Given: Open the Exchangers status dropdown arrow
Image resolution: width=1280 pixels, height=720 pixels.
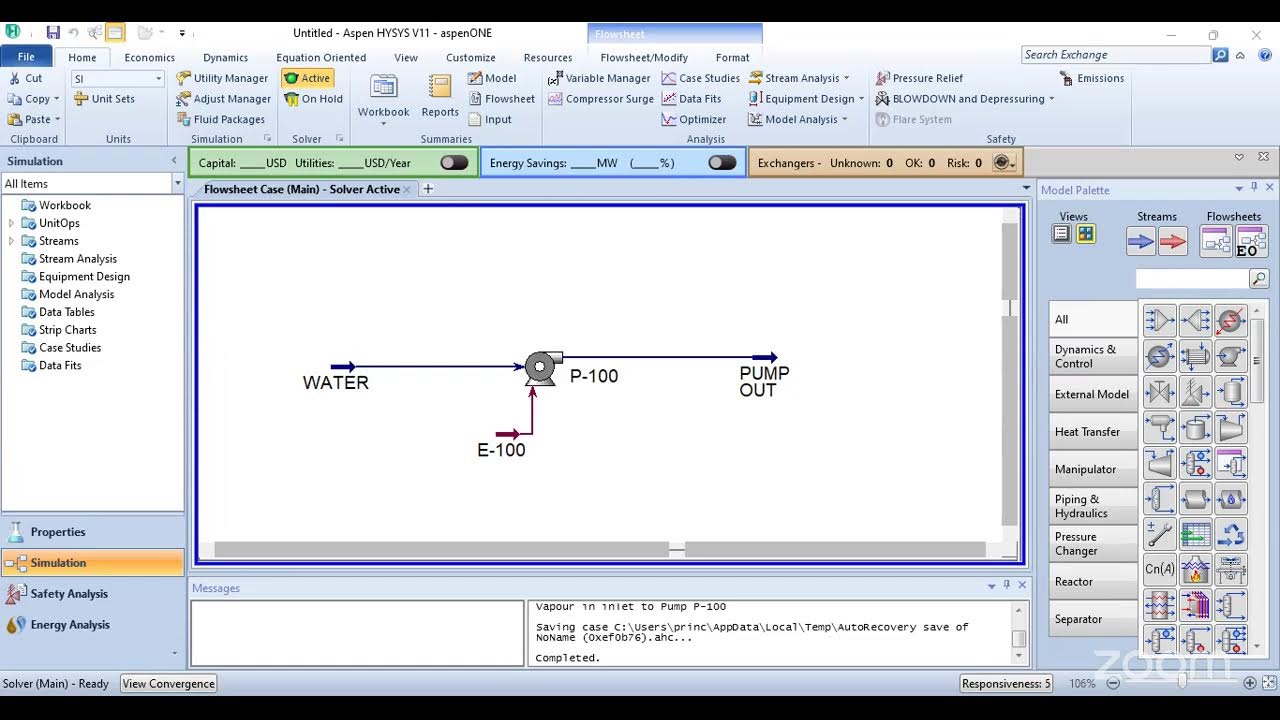Looking at the screenshot, I should (1013, 163).
